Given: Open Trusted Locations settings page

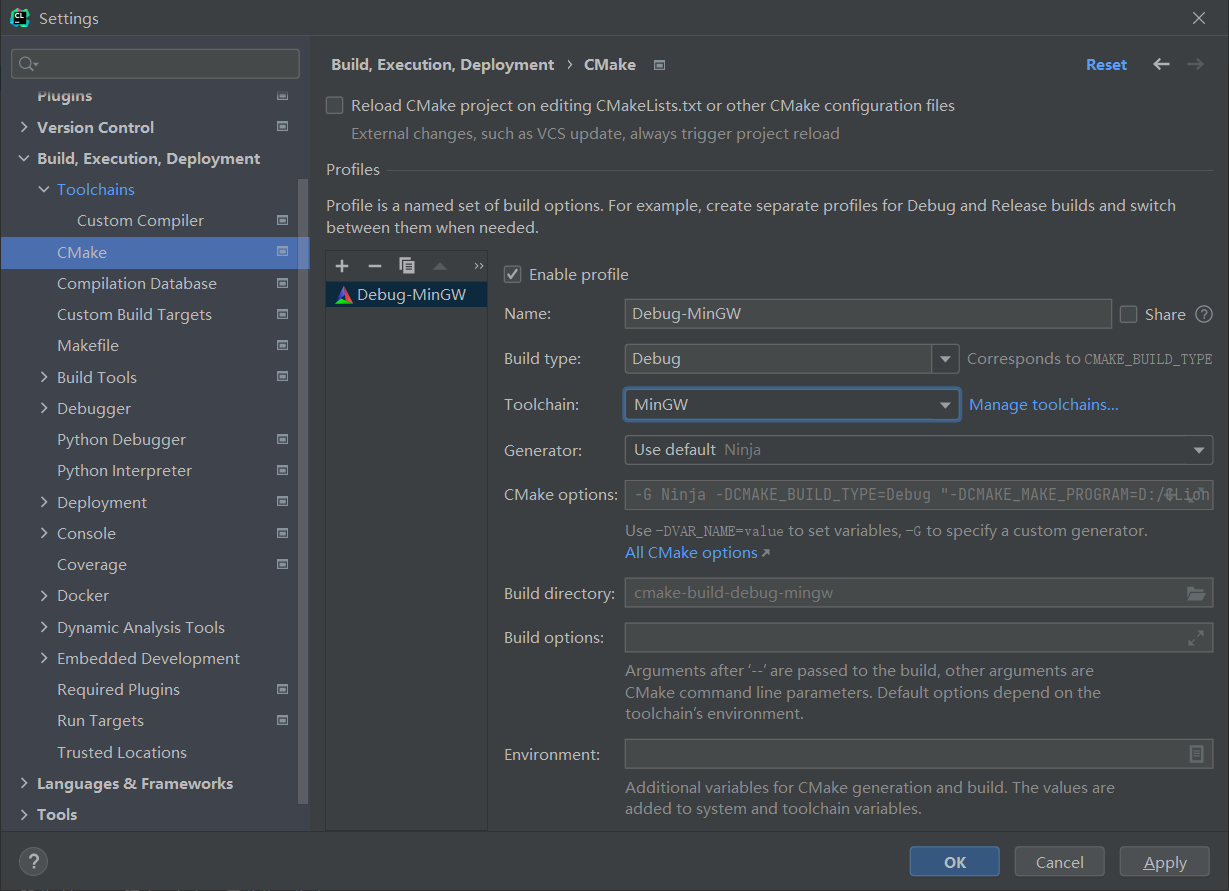Looking at the screenshot, I should (122, 752).
